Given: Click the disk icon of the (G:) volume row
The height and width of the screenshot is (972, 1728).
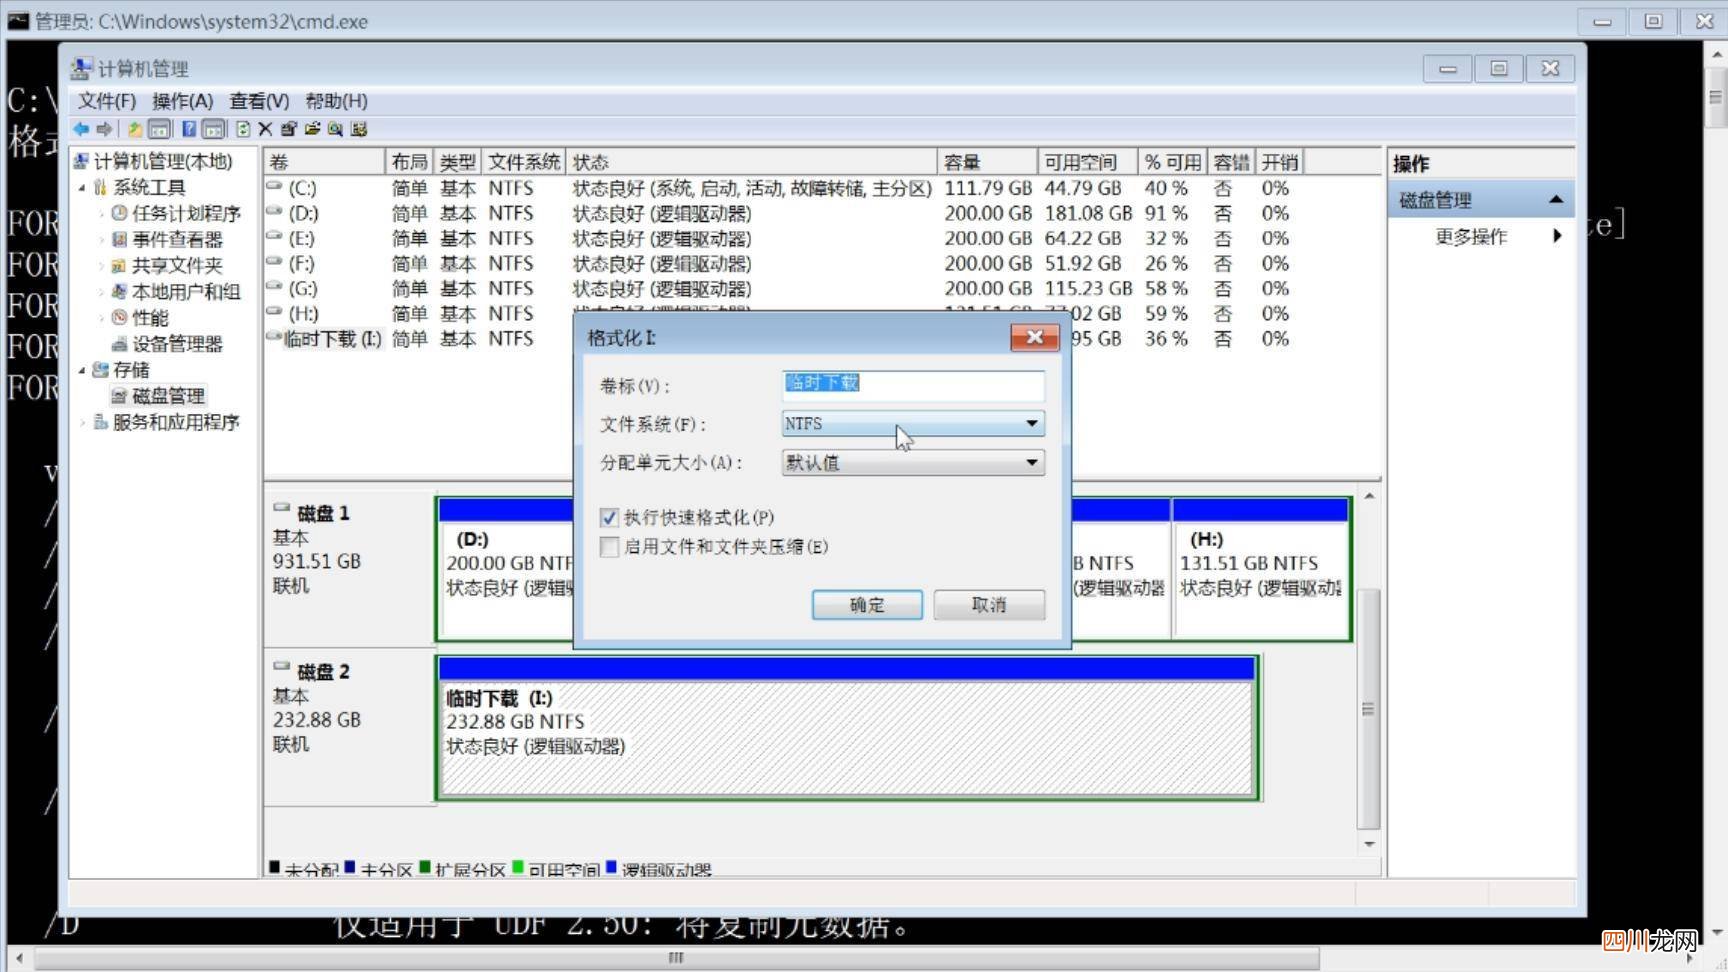Looking at the screenshot, I should pyautogui.click(x=274, y=287).
